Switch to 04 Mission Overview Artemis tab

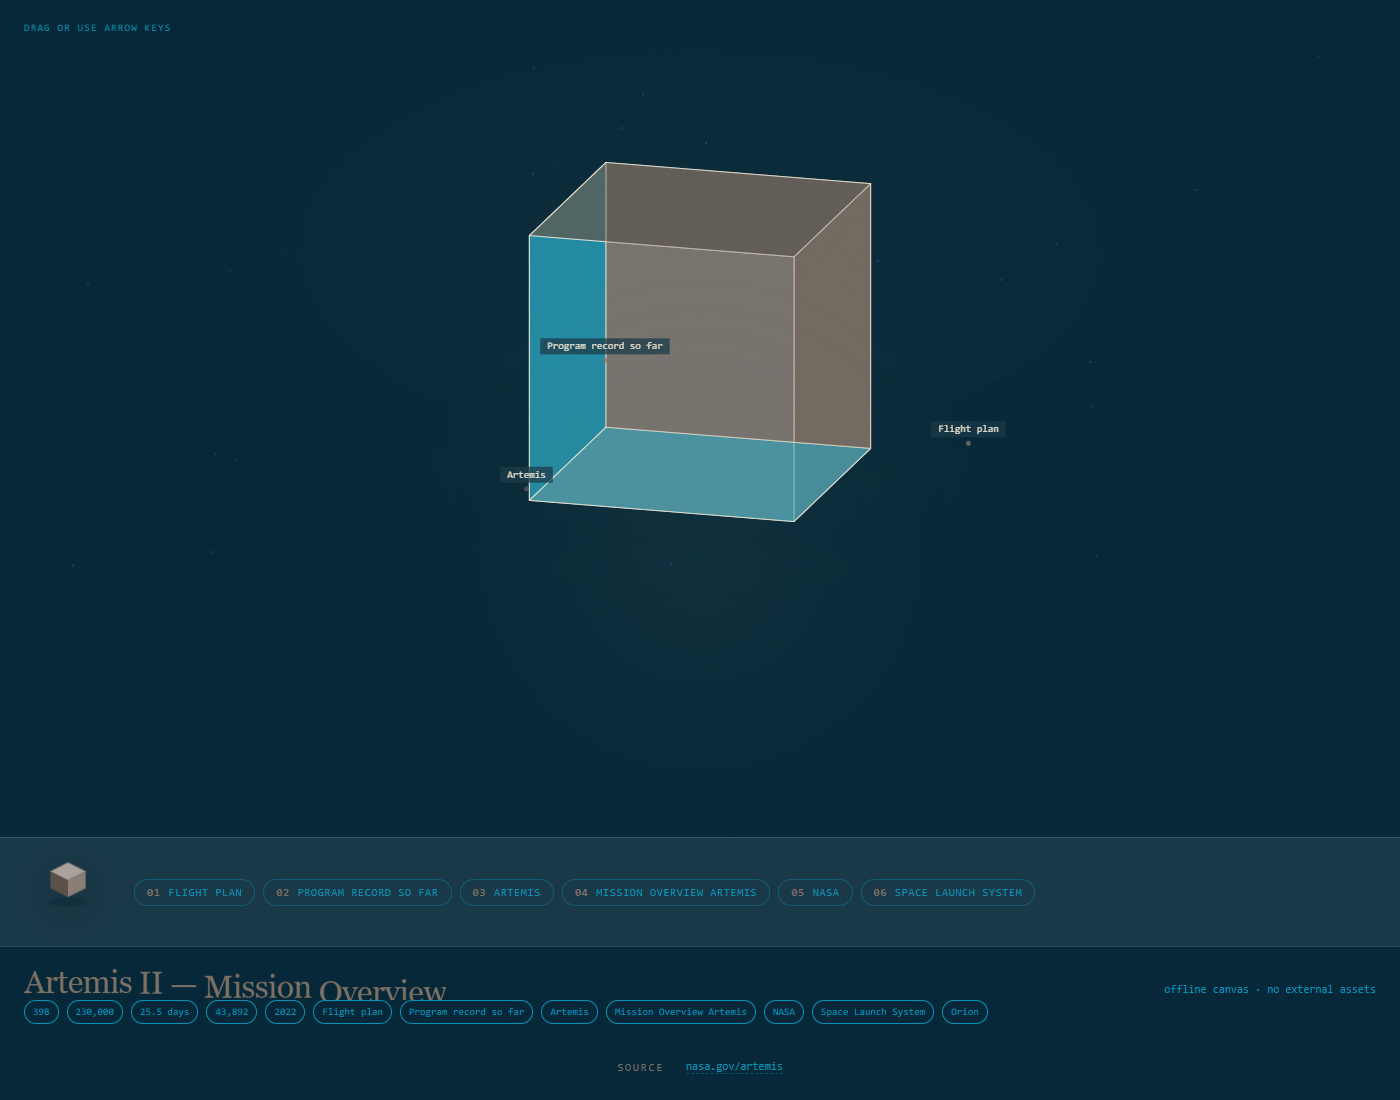pos(666,893)
